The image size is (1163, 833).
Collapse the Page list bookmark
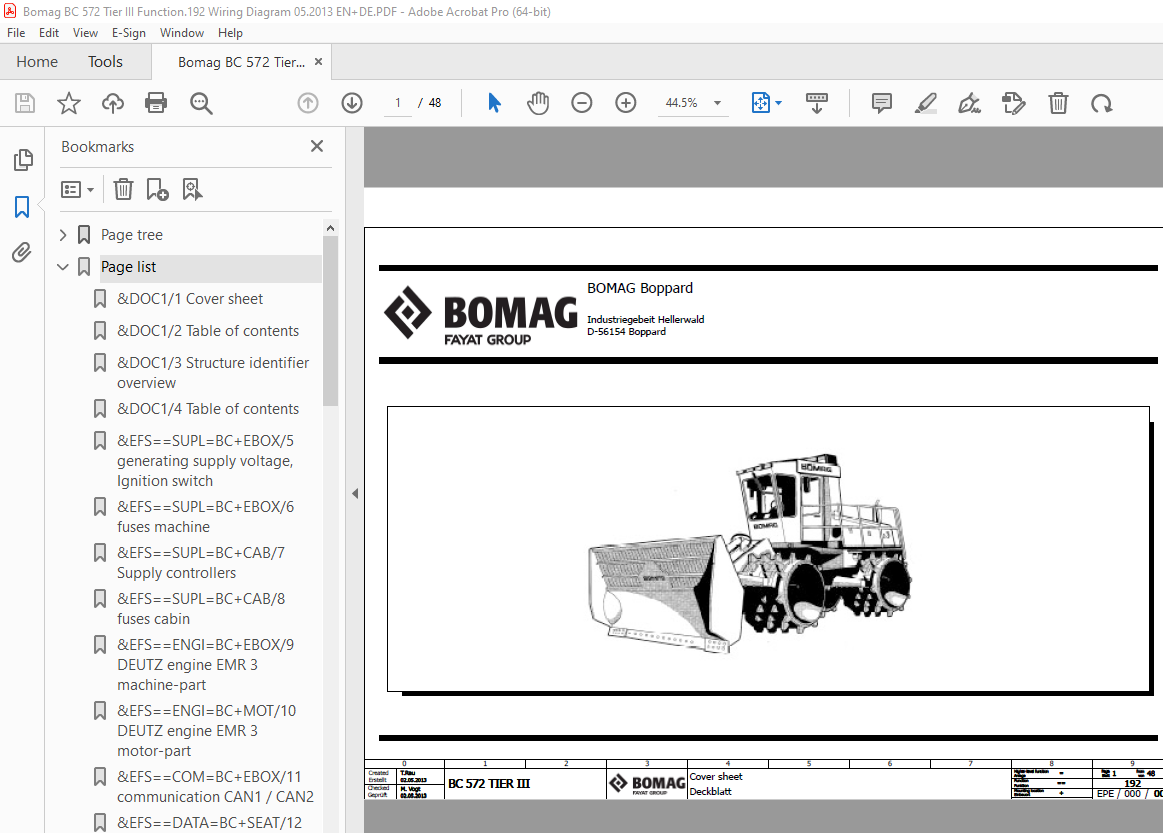(x=63, y=267)
